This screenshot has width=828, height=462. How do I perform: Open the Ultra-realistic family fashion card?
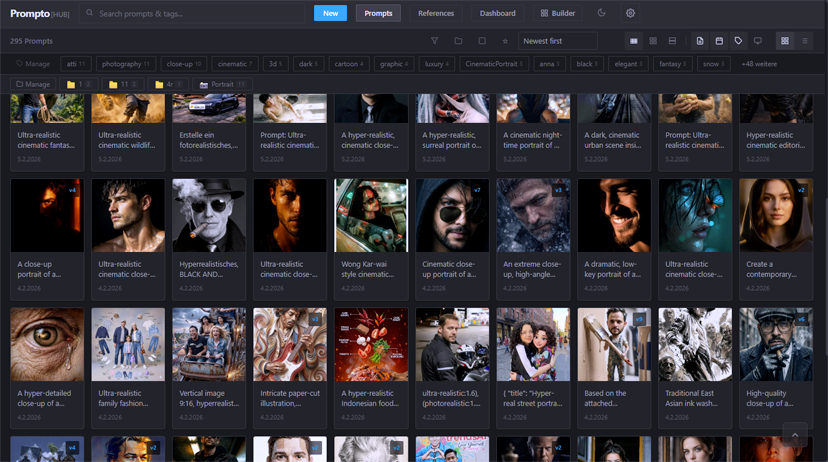[x=128, y=368]
